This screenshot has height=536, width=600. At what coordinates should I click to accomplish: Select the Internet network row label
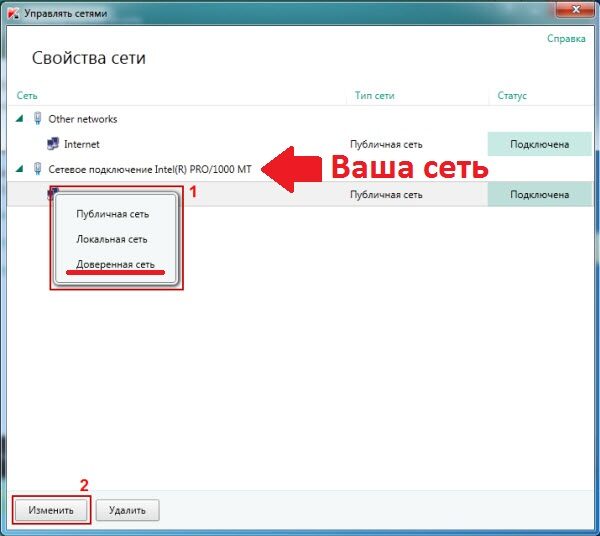(82, 144)
